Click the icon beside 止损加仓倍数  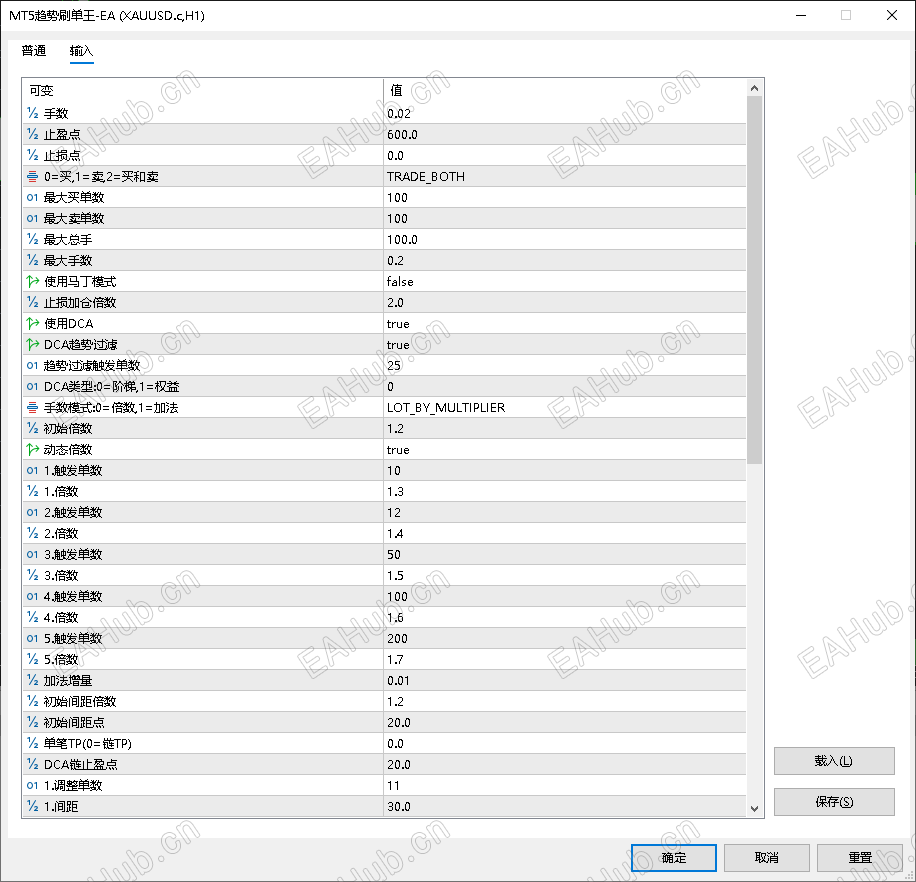33,303
